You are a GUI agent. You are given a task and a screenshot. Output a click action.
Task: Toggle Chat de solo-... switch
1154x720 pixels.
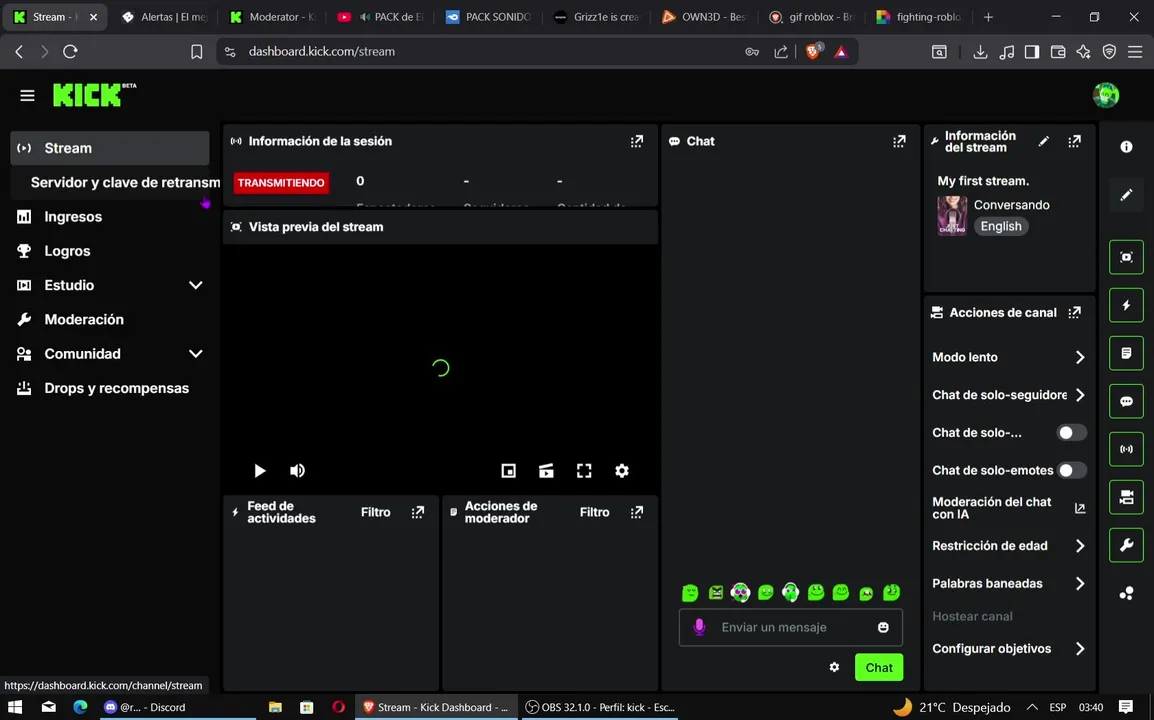(x=1071, y=433)
